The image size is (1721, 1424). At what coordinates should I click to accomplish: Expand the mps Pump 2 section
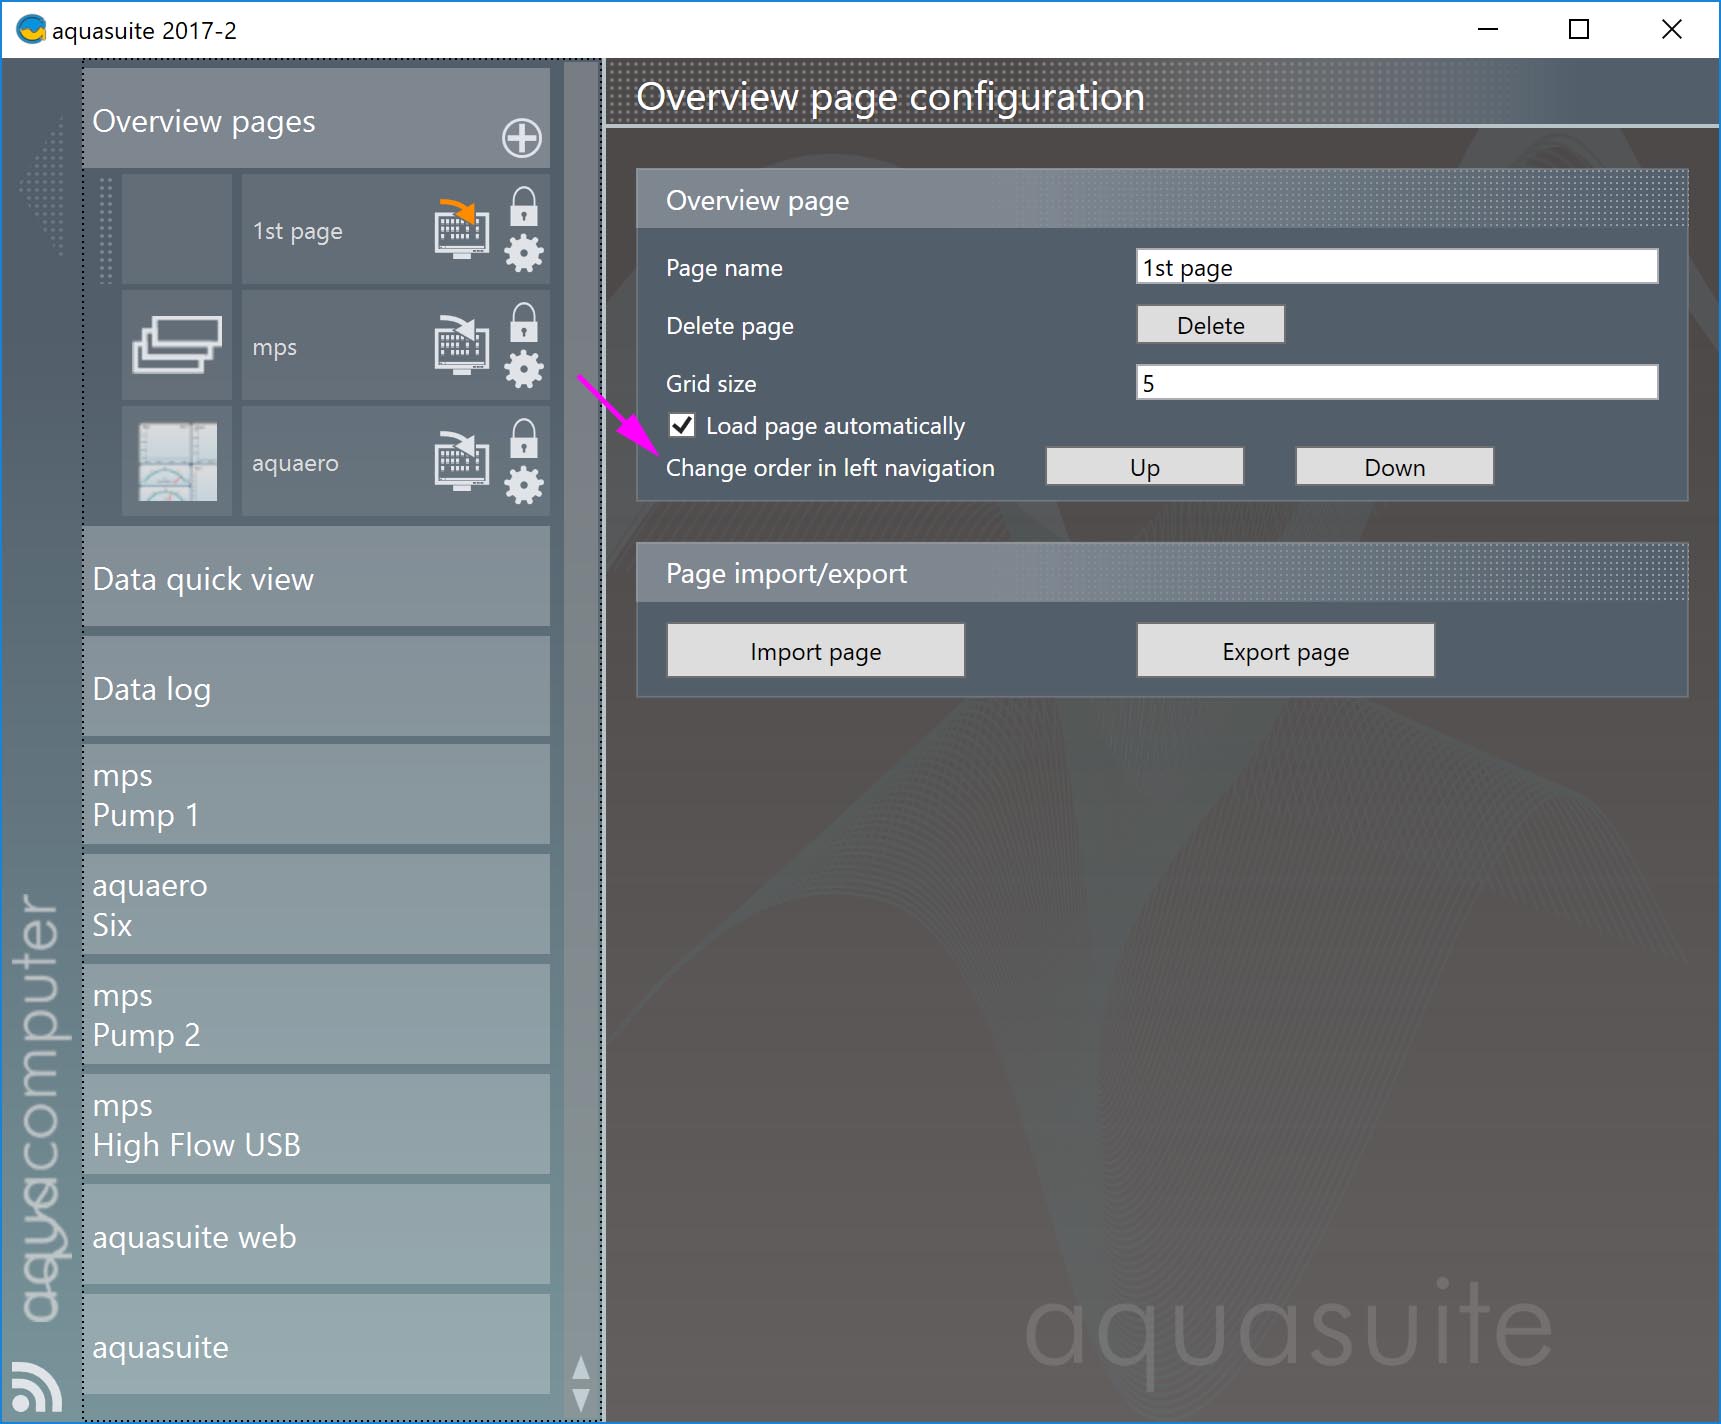pyautogui.click(x=317, y=1014)
